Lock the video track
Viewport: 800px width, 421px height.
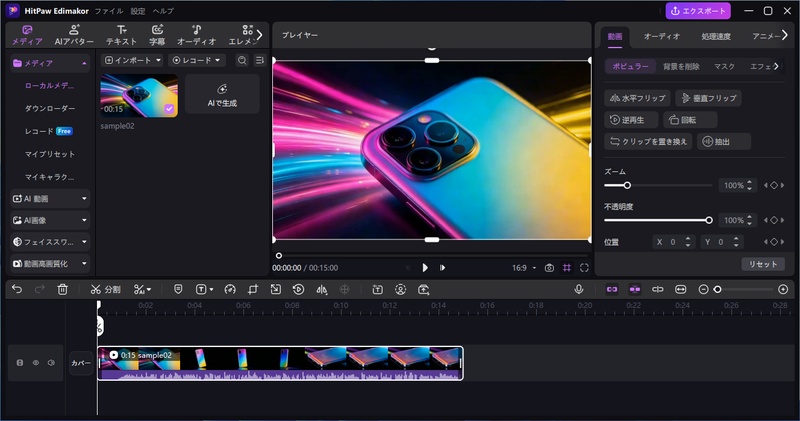tap(19, 363)
